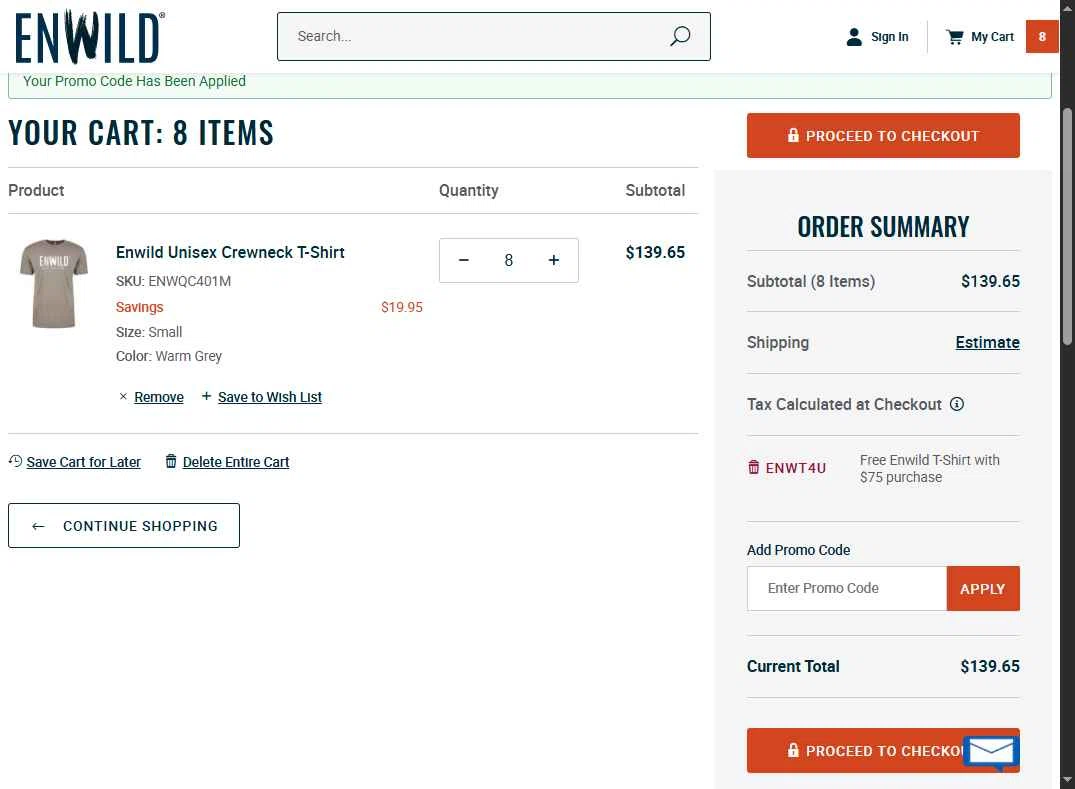The image size is (1075, 789).
Task: Open the chat envelope widget
Action: tap(991, 751)
